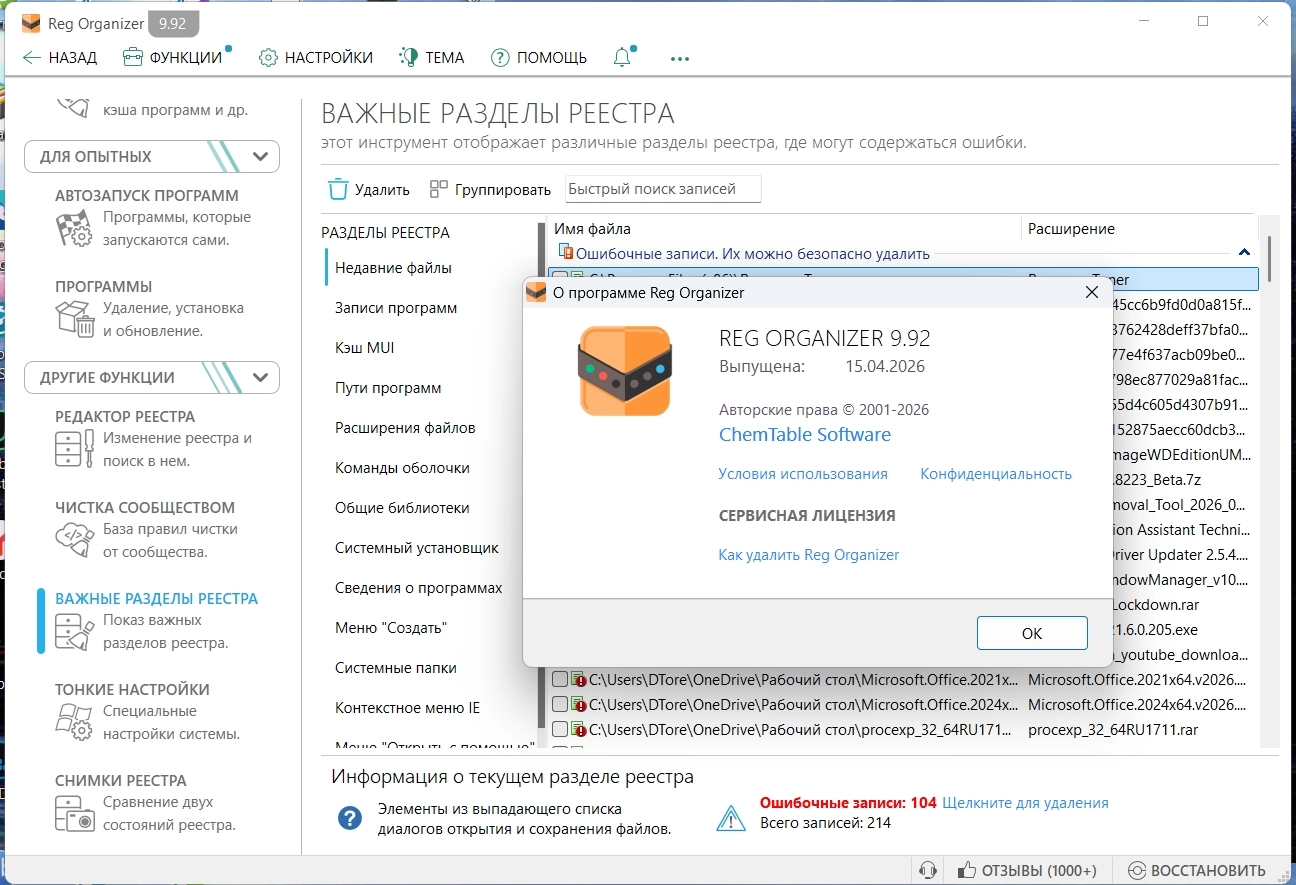
Task: Open the Конфиденциальность link
Action: point(996,474)
